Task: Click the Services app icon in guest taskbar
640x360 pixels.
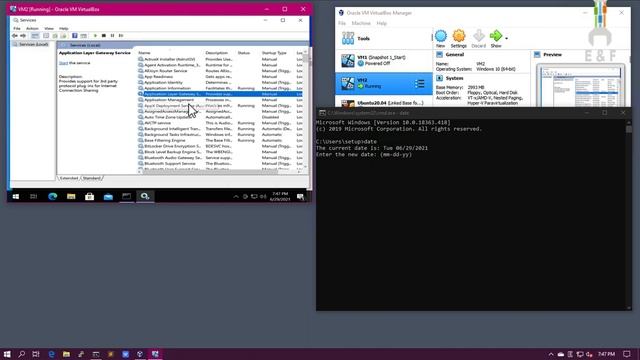Action: [x=145, y=196]
